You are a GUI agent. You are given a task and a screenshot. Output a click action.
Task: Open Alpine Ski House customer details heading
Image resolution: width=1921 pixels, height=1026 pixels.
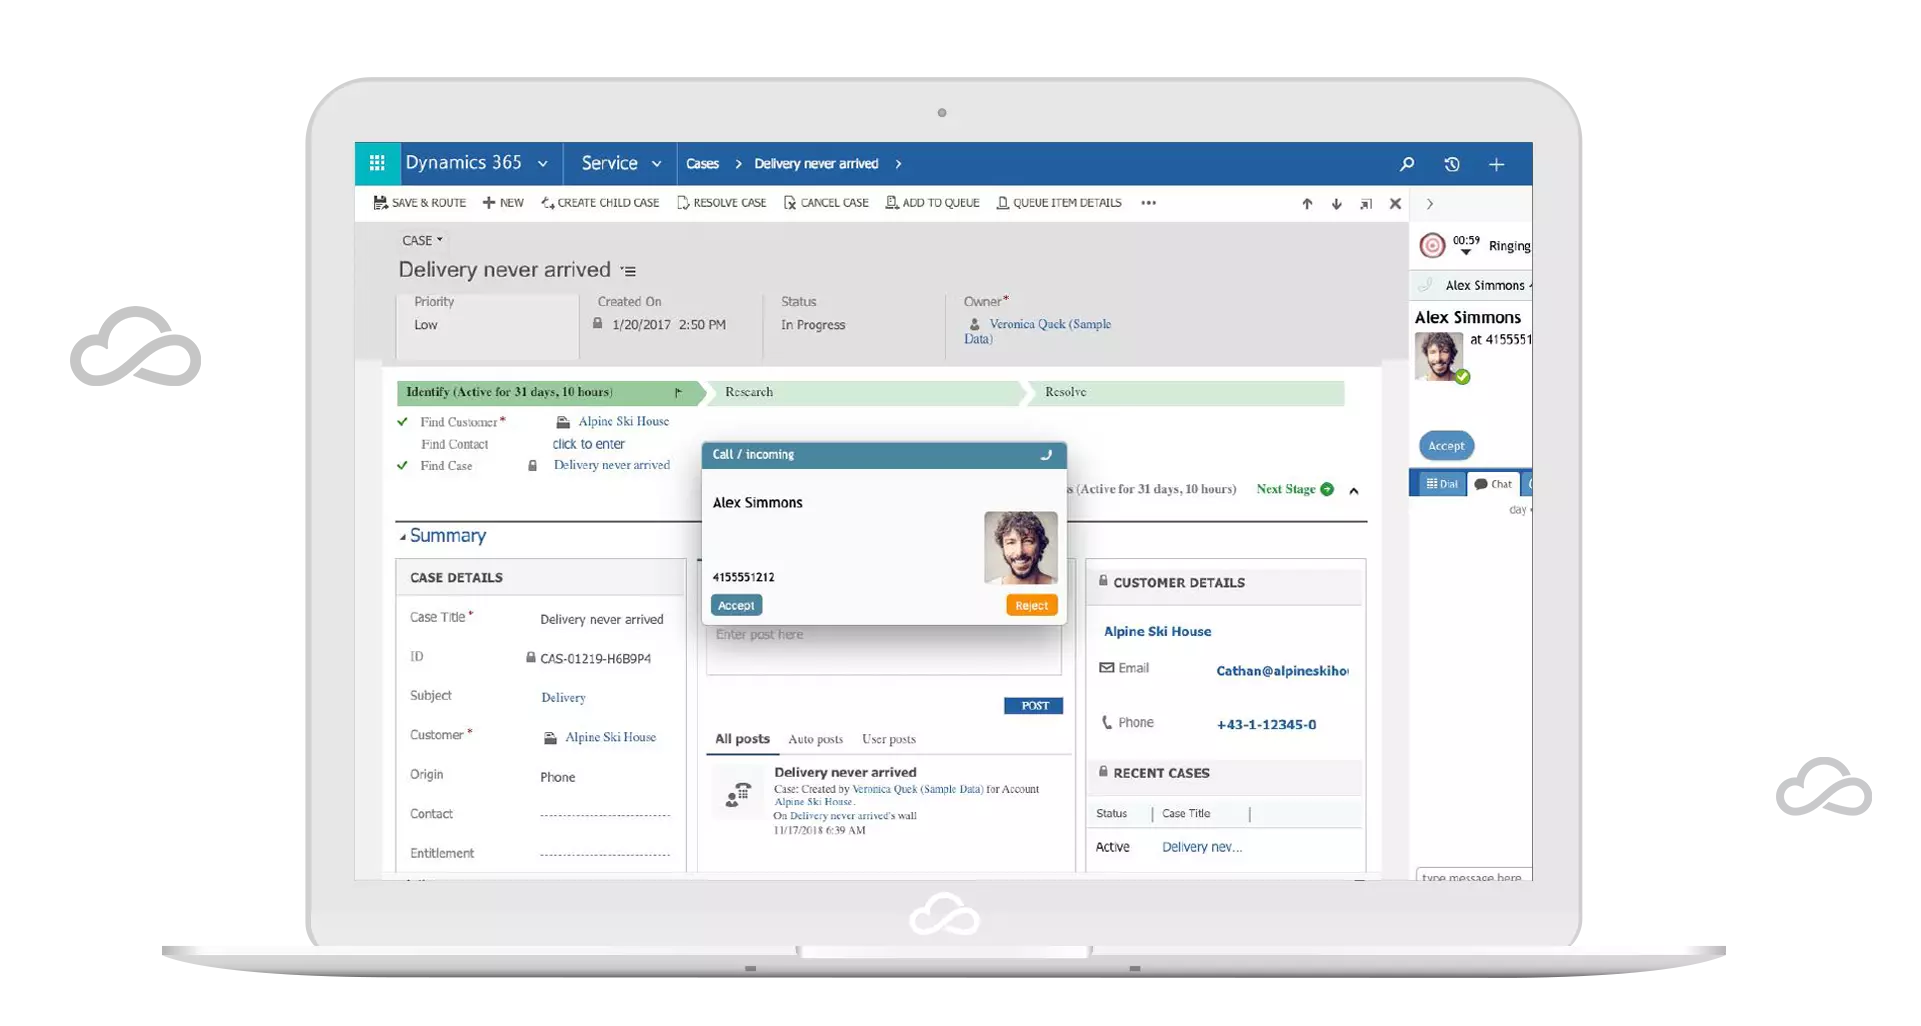1157,632
